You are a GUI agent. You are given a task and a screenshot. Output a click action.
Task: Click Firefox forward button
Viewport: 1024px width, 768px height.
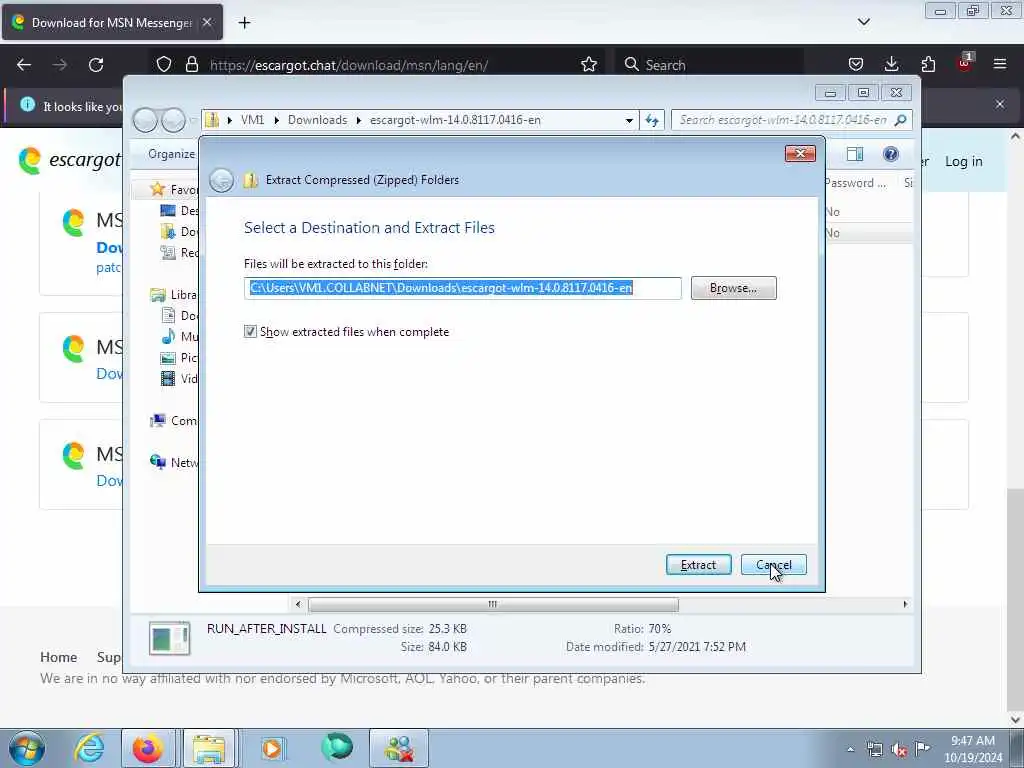pos(59,65)
